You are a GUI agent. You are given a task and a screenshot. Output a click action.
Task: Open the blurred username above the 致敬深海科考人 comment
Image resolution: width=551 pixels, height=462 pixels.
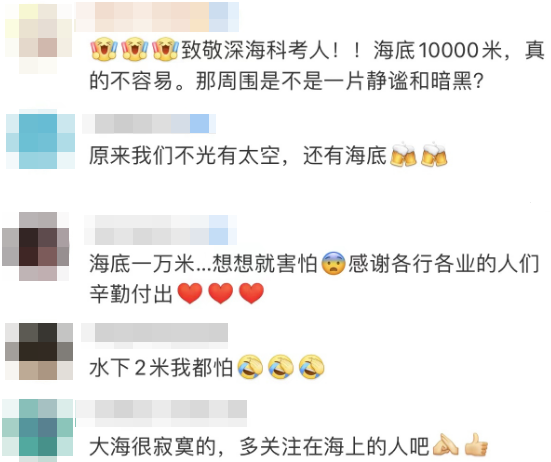point(157,17)
